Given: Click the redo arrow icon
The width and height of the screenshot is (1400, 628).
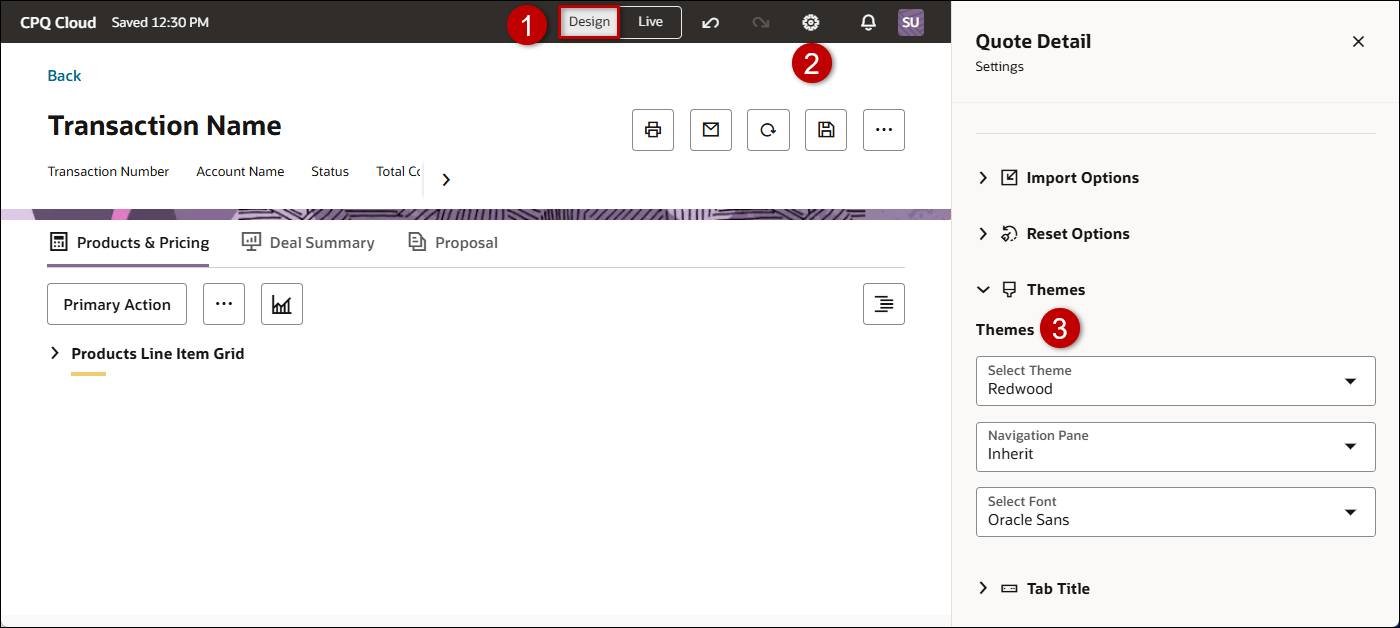Looking at the screenshot, I should pos(761,22).
